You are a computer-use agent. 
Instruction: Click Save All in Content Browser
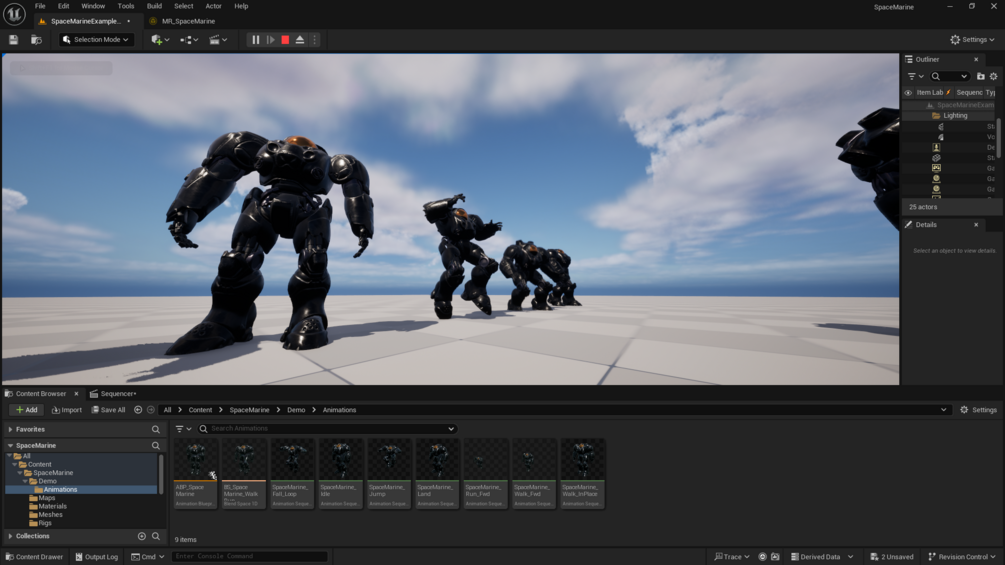pyautogui.click(x=108, y=410)
